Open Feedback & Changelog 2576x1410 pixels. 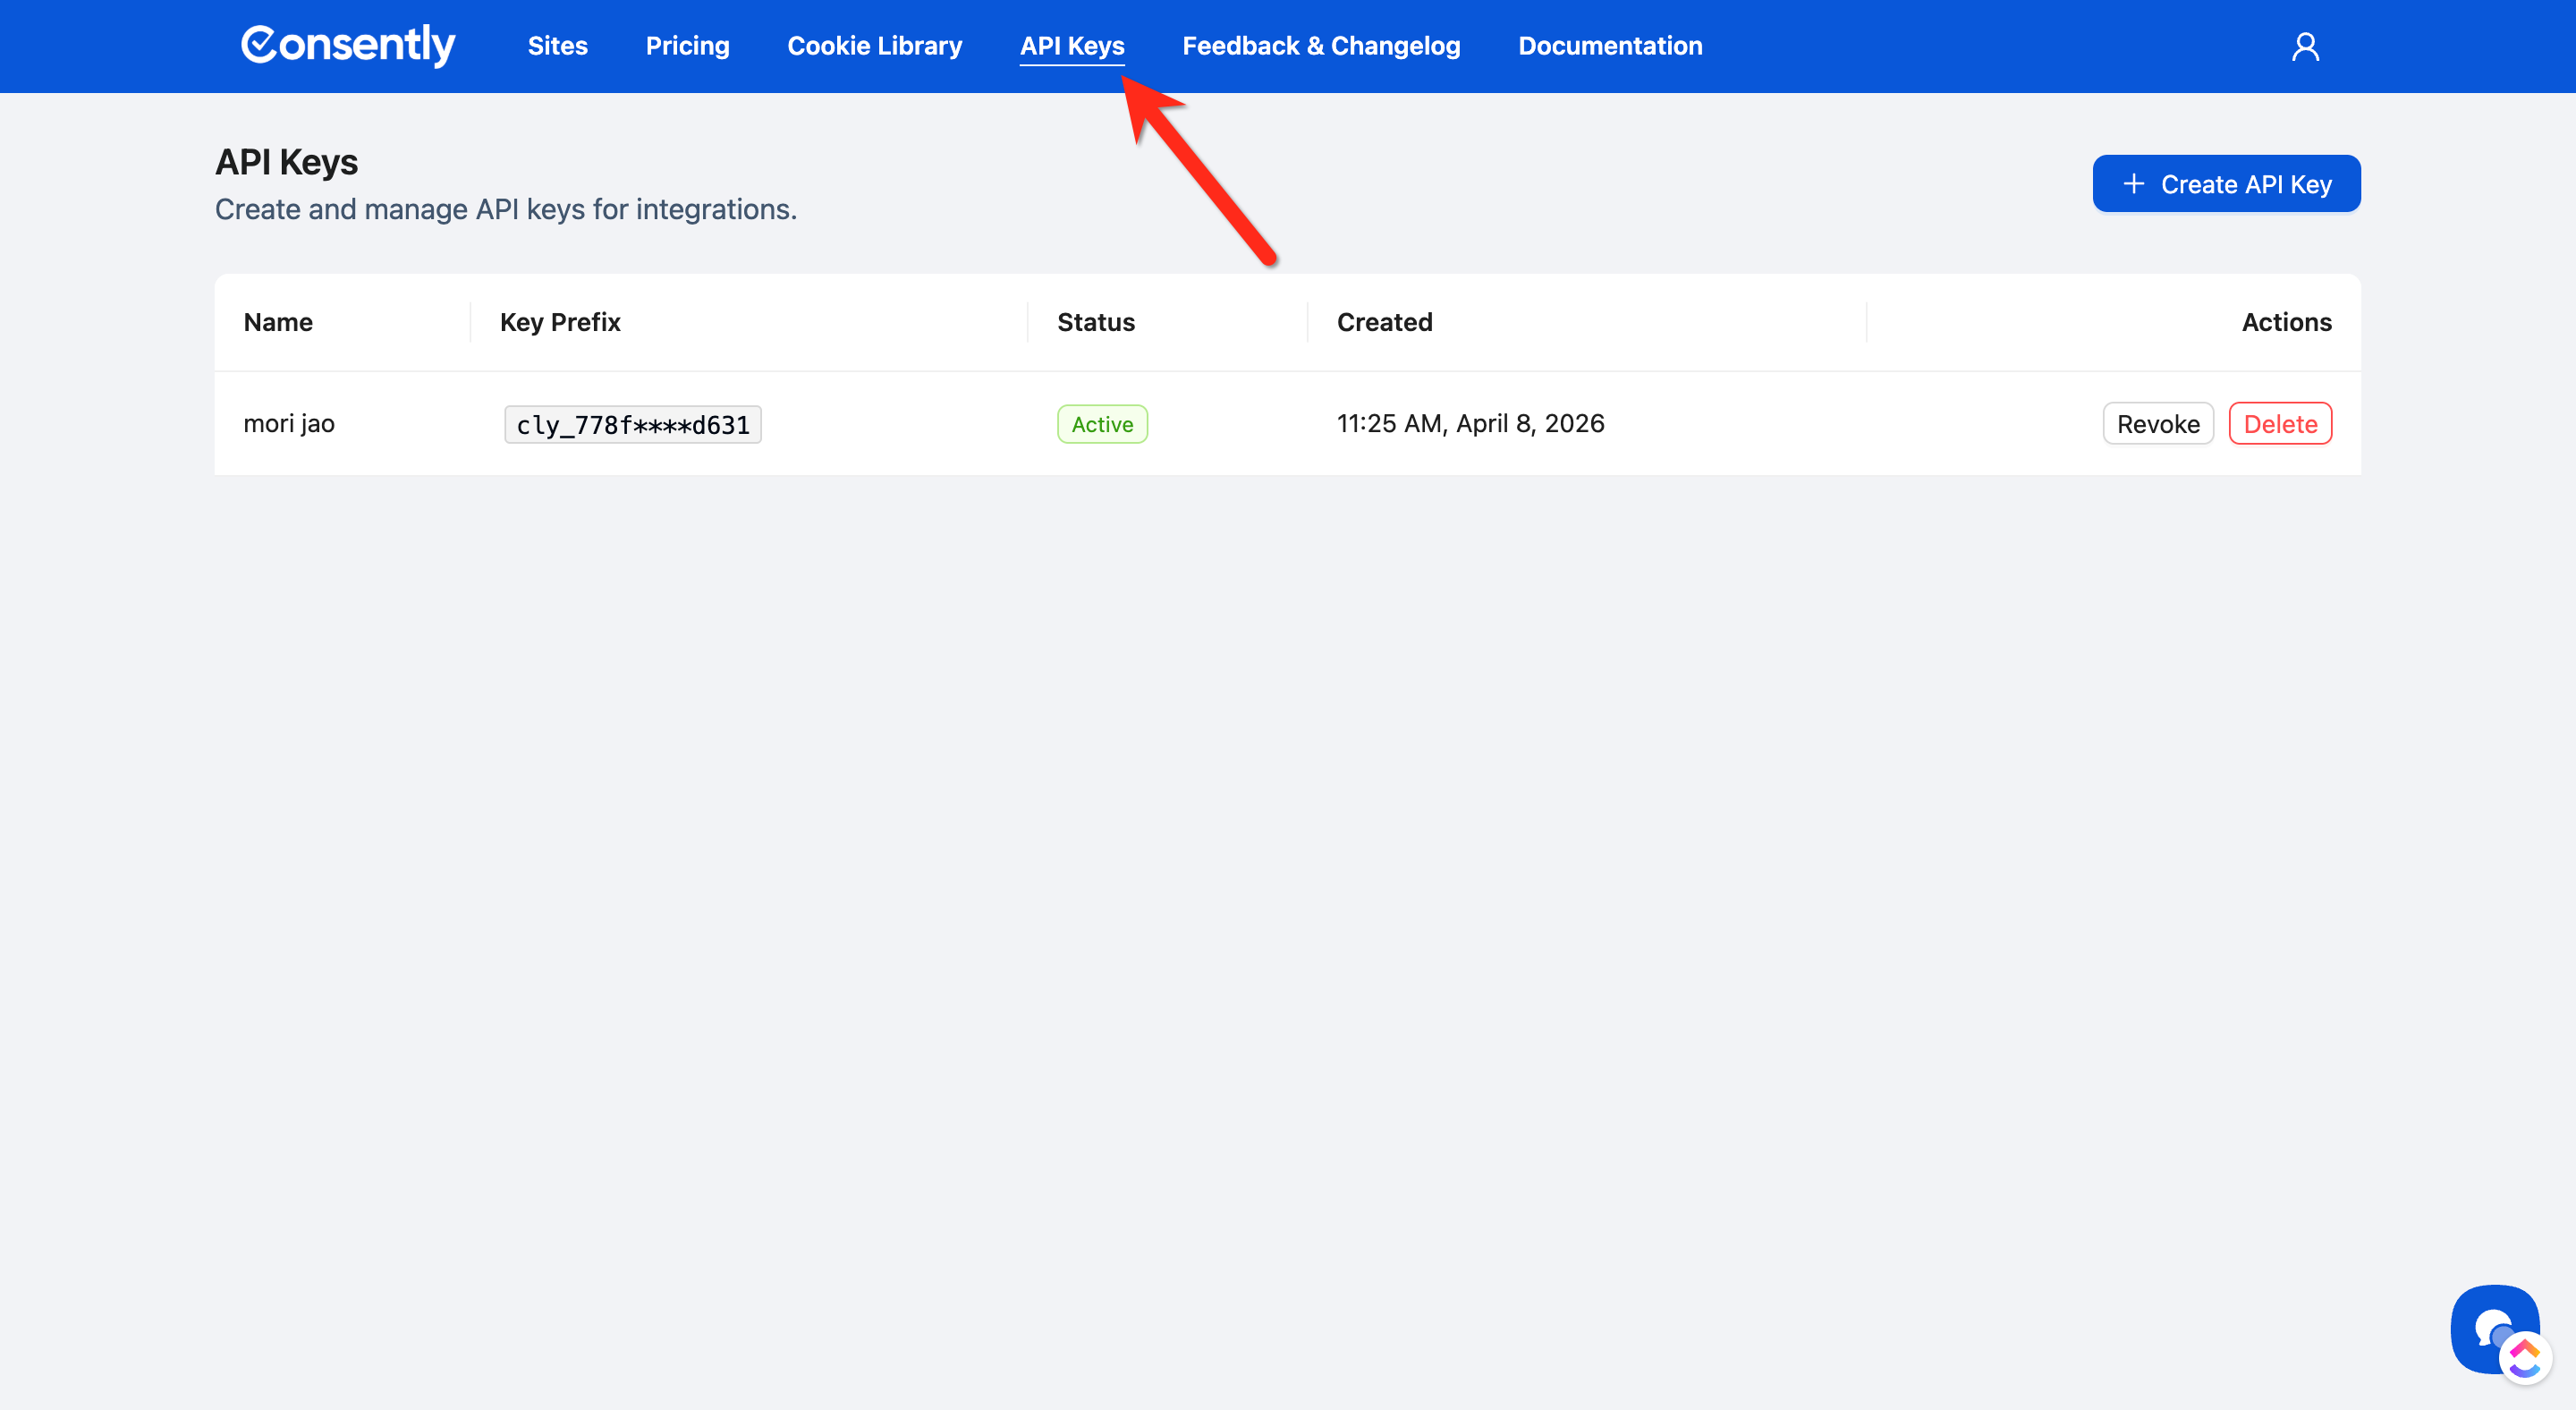(1321, 46)
